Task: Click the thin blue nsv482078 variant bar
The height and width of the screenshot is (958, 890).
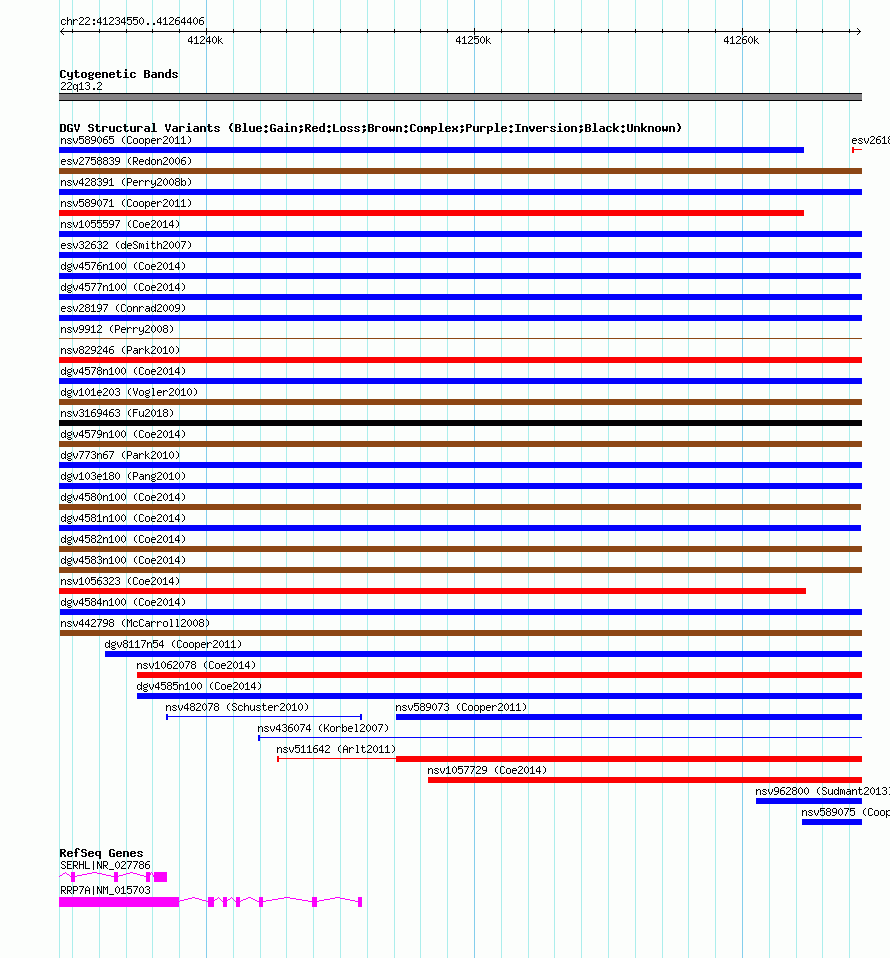Action: [x=264, y=717]
